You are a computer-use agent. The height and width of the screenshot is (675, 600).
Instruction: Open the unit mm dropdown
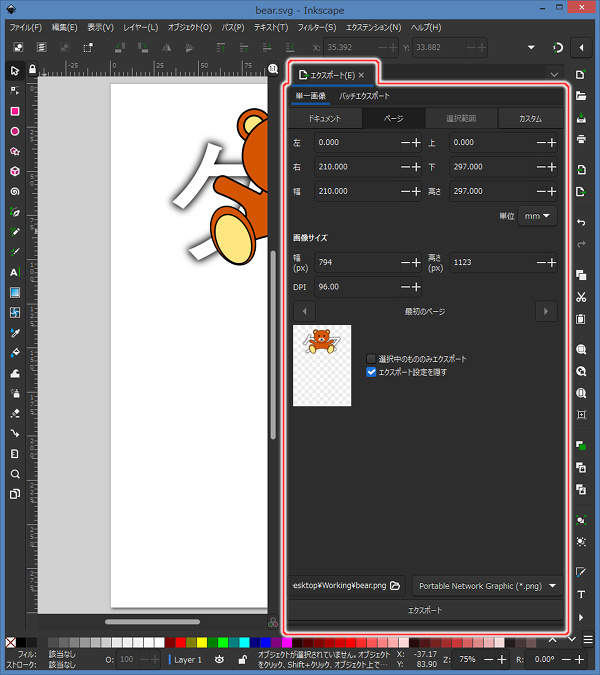click(x=537, y=216)
